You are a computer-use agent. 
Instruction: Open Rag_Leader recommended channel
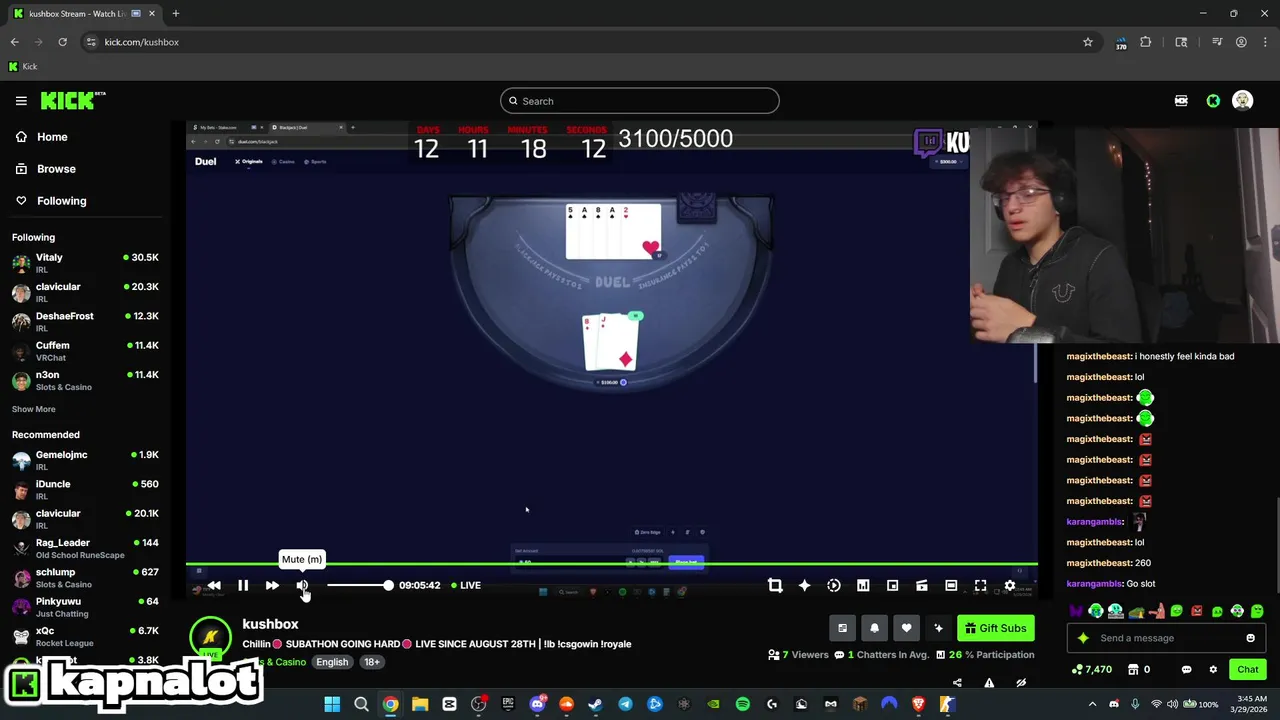[85, 548]
